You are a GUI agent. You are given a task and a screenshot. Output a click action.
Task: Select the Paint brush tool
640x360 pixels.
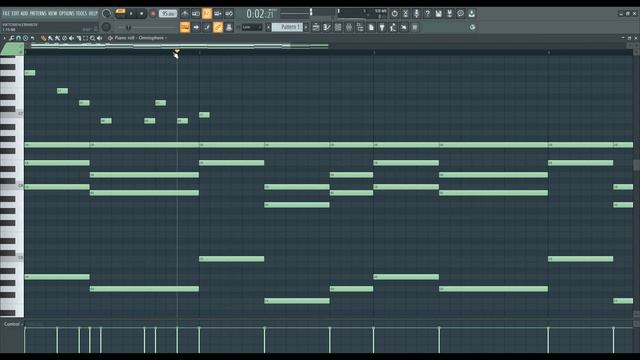point(50,38)
